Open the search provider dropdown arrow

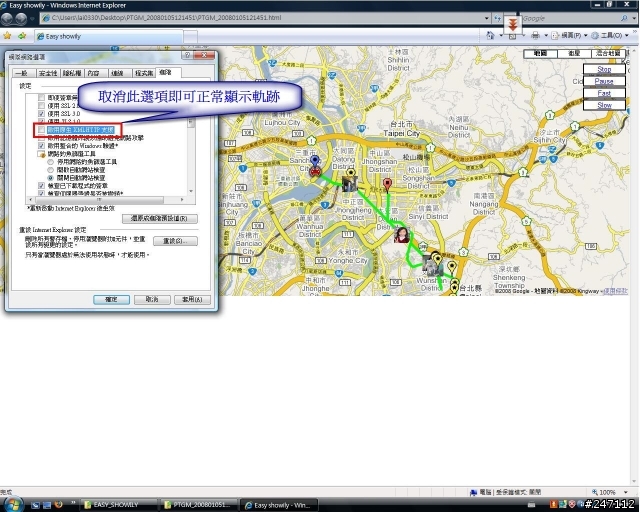[x=635, y=18]
